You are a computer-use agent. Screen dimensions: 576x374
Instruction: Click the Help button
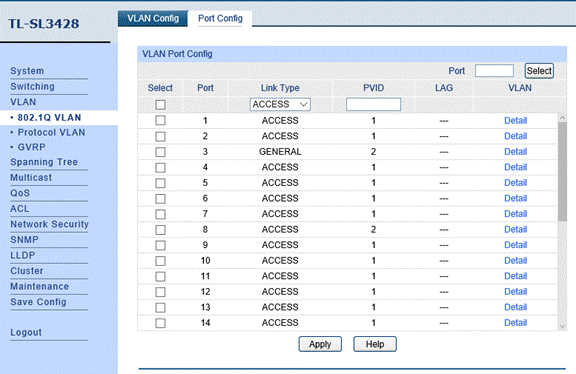(375, 344)
